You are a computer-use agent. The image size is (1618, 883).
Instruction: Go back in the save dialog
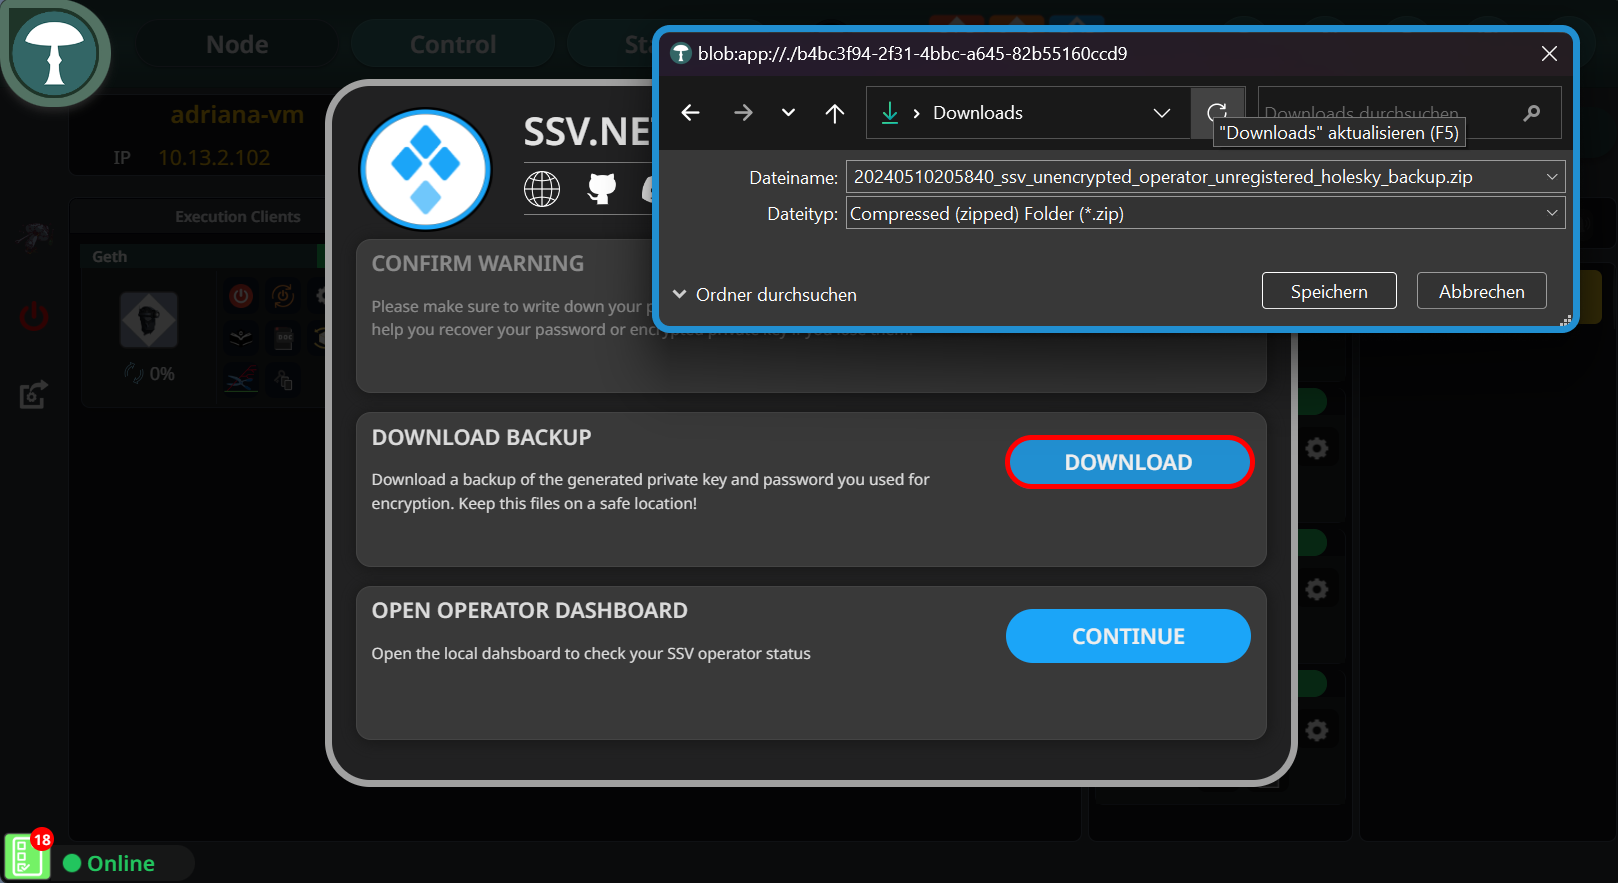[x=690, y=113]
